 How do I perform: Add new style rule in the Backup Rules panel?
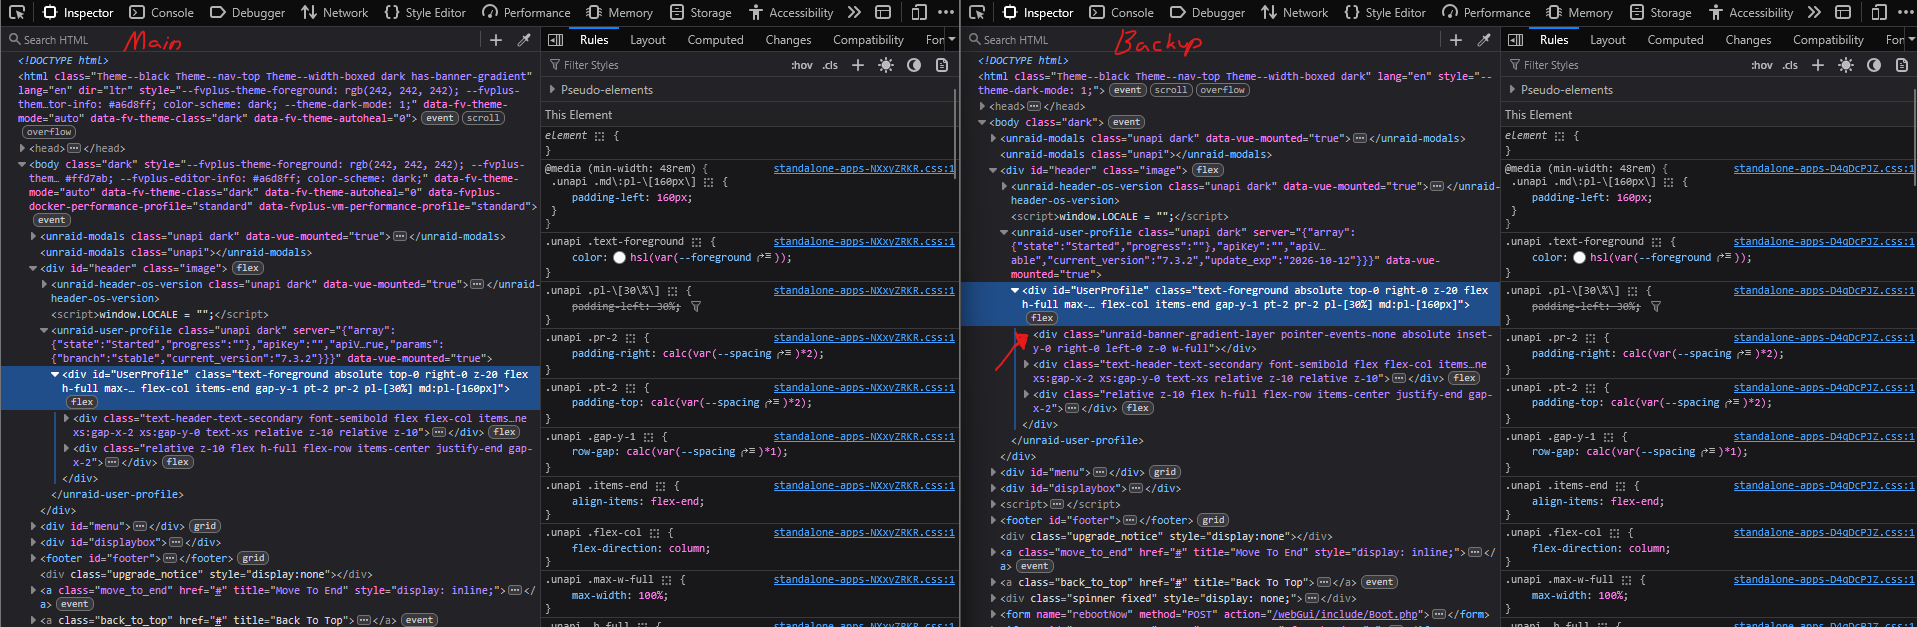click(1818, 65)
